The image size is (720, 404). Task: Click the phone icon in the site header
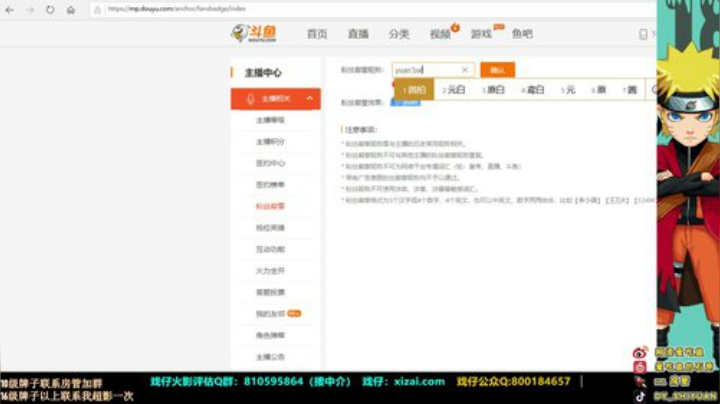point(643,34)
